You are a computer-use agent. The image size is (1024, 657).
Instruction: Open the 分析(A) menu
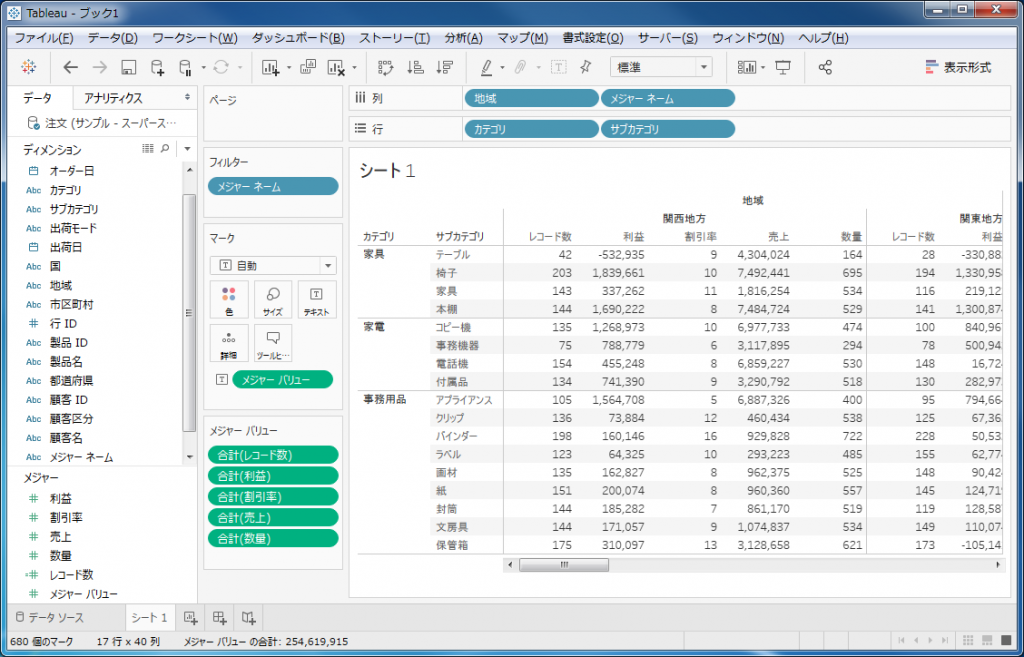click(x=462, y=38)
